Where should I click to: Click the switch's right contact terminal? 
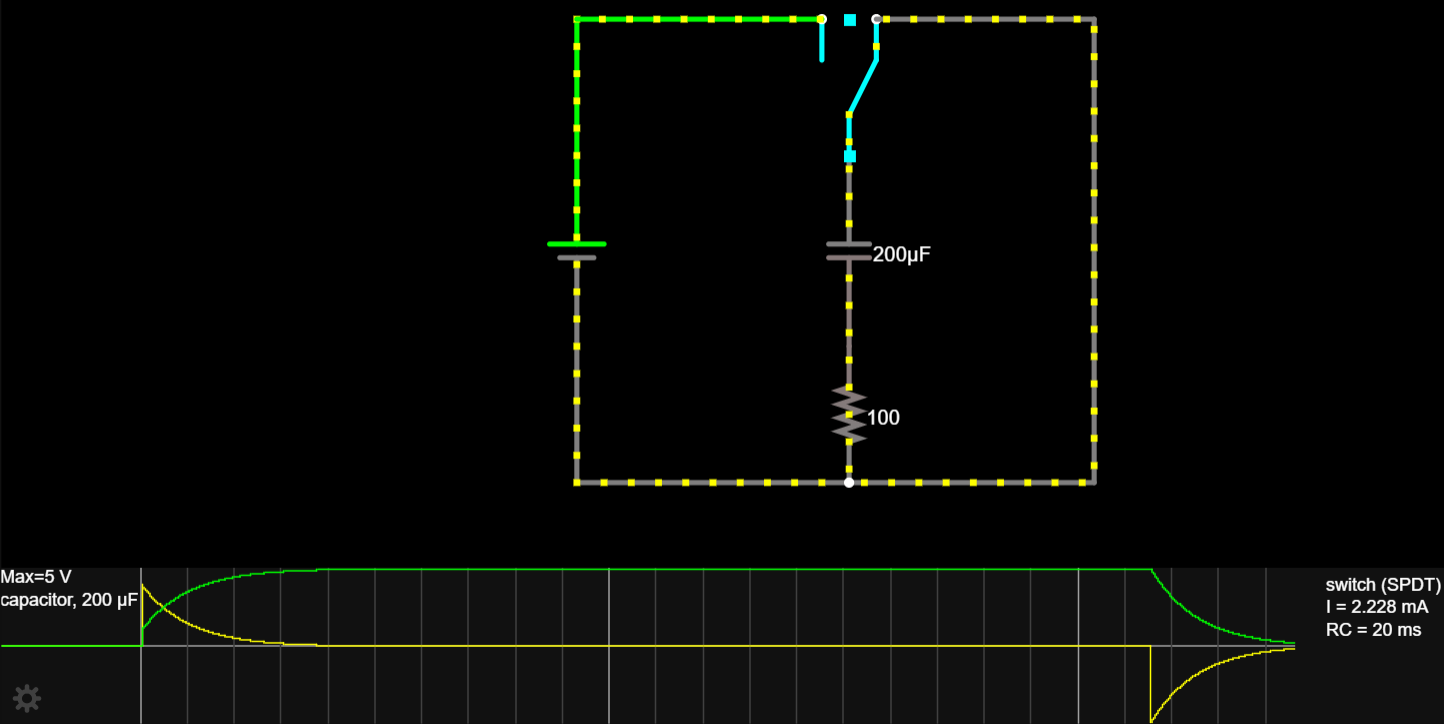pos(877,19)
